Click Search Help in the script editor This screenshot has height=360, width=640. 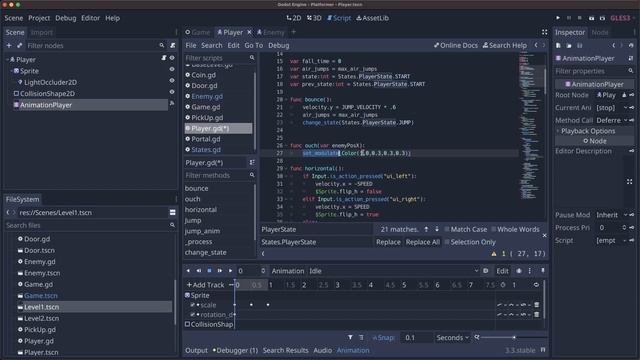click(504, 45)
